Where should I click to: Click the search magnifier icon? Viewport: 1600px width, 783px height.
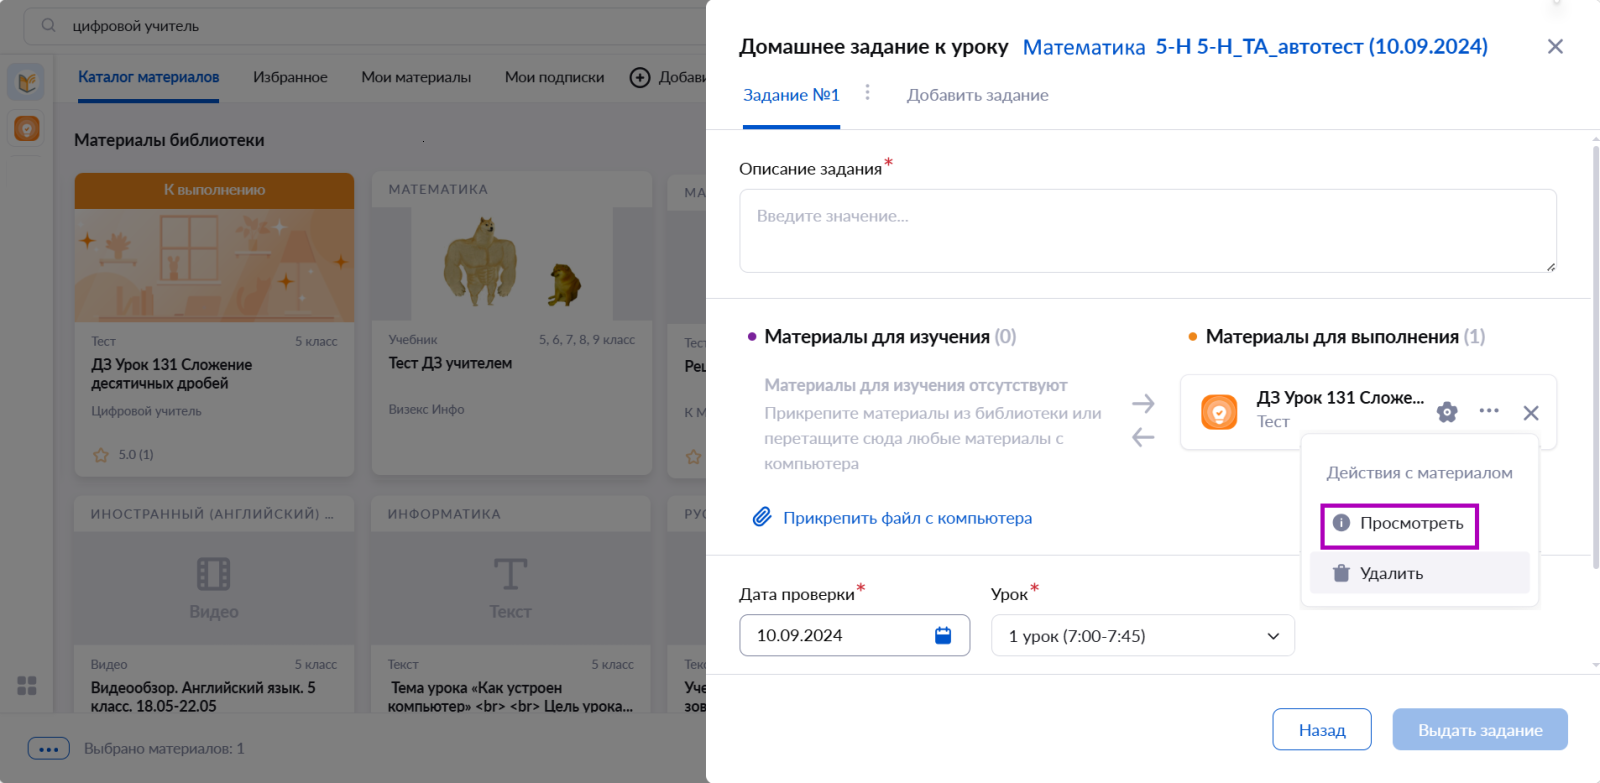tap(48, 25)
